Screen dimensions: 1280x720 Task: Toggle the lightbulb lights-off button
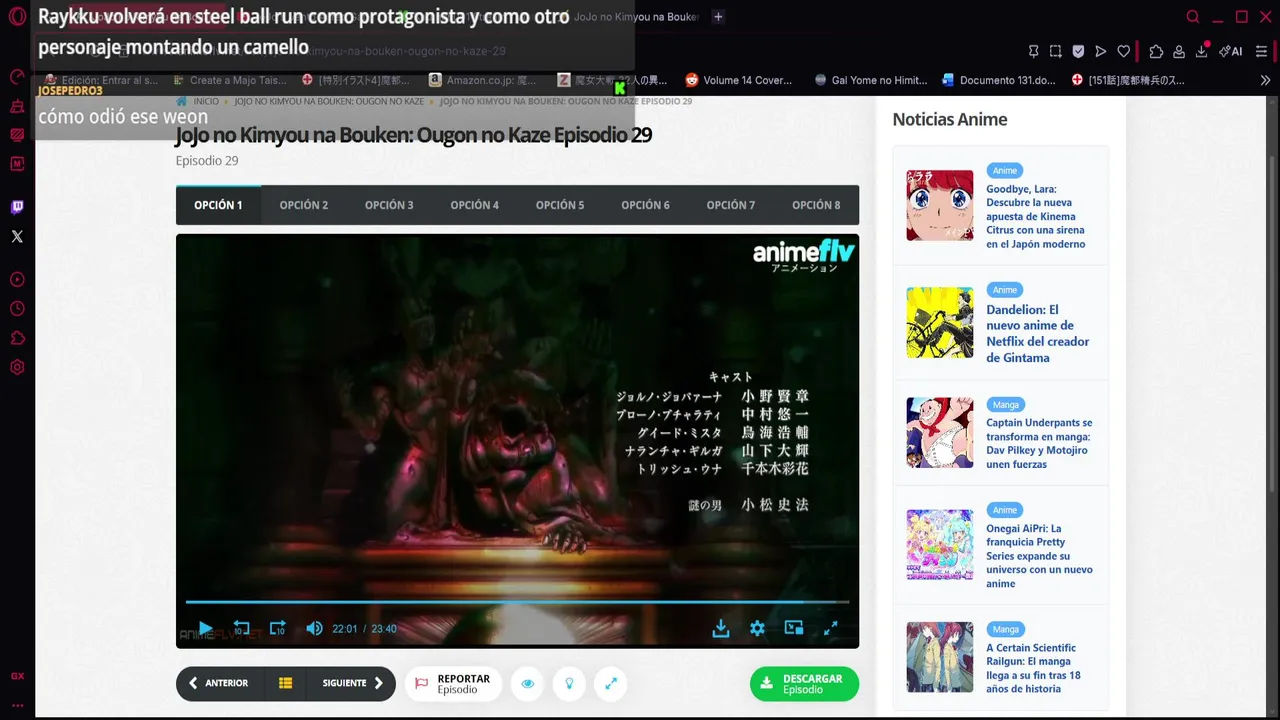click(x=569, y=683)
